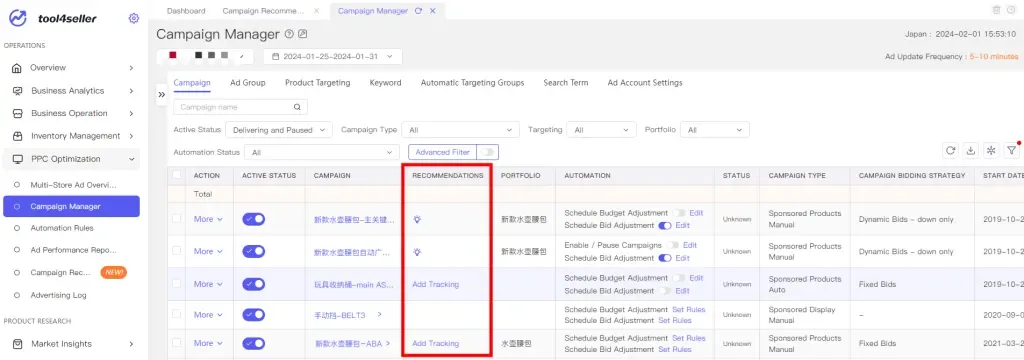Open store selector with colored squares
This screenshot has height=360, width=1024.
[206, 57]
